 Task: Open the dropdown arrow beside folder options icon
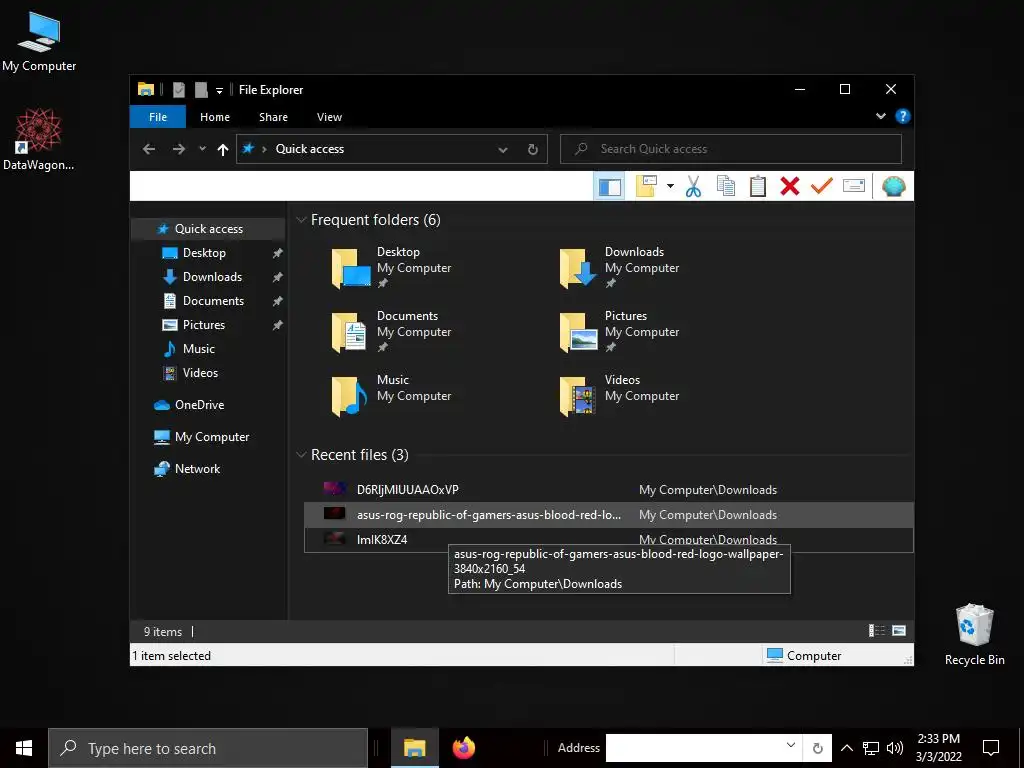click(670, 186)
